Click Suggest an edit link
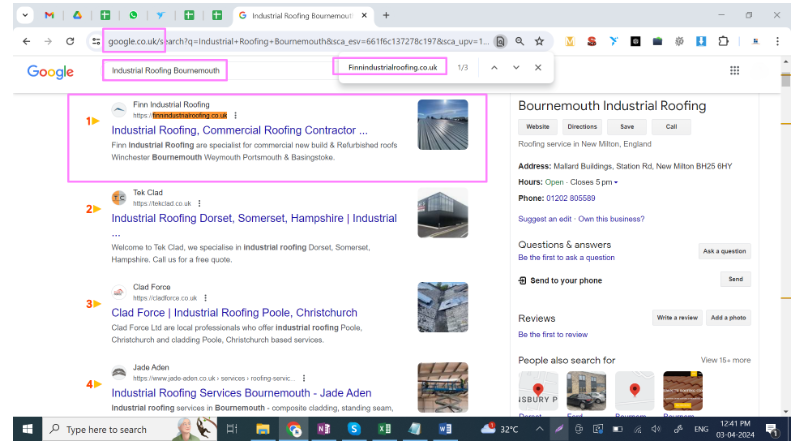The height and width of the screenshot is (443, 796). pyautogui.click(x=545, y=219)
